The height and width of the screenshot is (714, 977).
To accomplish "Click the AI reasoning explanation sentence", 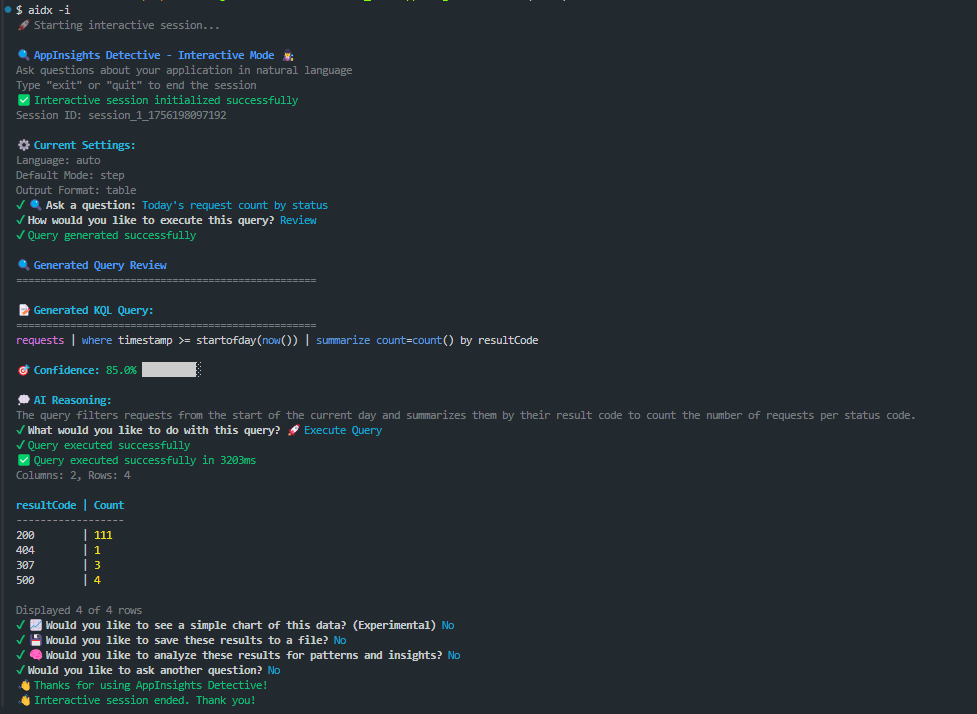I will 465,415.
